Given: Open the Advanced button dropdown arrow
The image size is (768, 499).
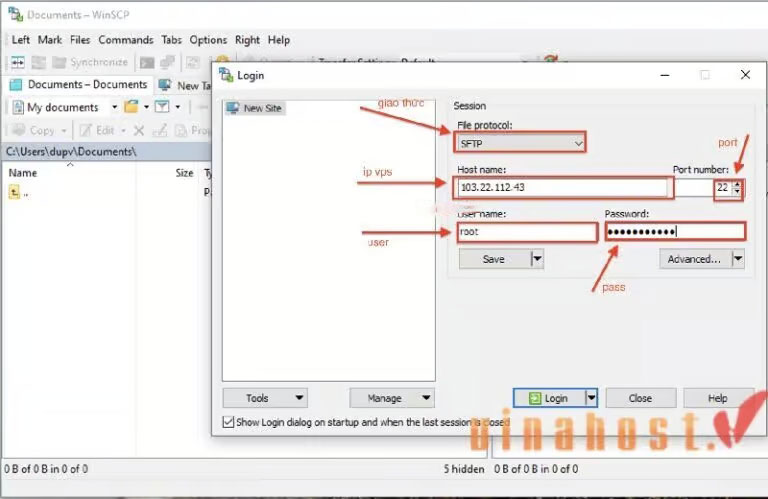Looking at the screenshot, I should (738, 259).
